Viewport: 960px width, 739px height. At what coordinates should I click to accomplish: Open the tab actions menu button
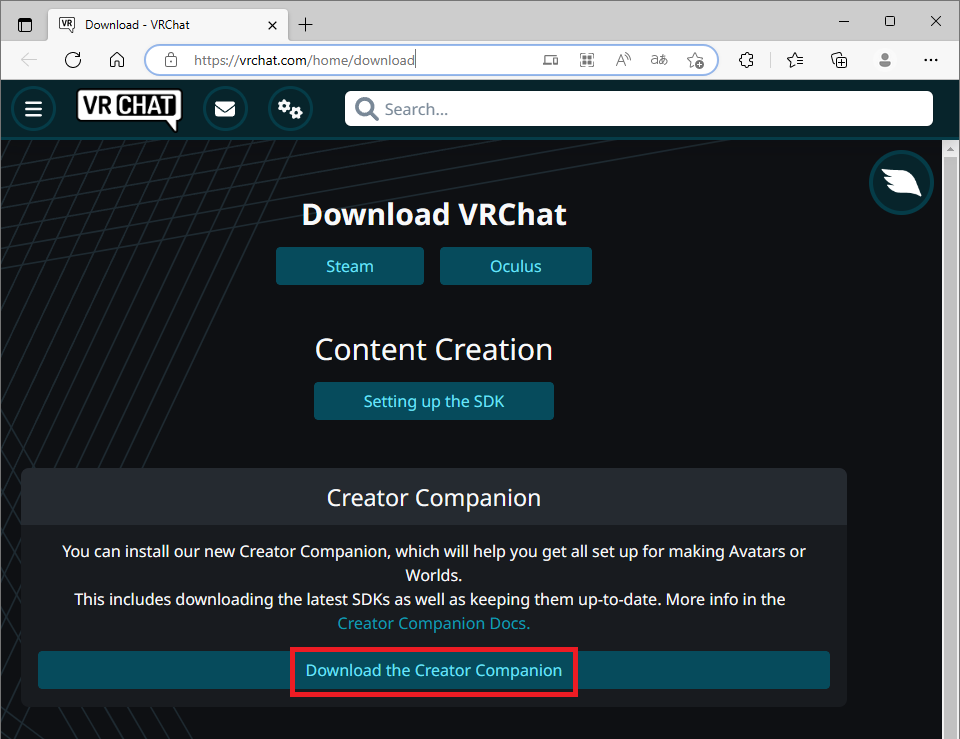point(25,24)
